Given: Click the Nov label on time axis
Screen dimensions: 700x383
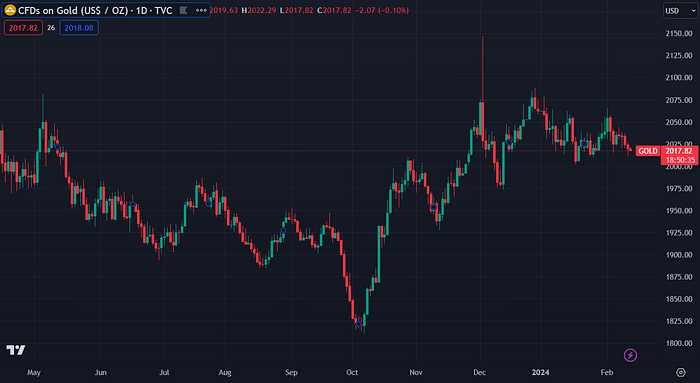Looking at the screenshot, I should click(x=416, y=372).
